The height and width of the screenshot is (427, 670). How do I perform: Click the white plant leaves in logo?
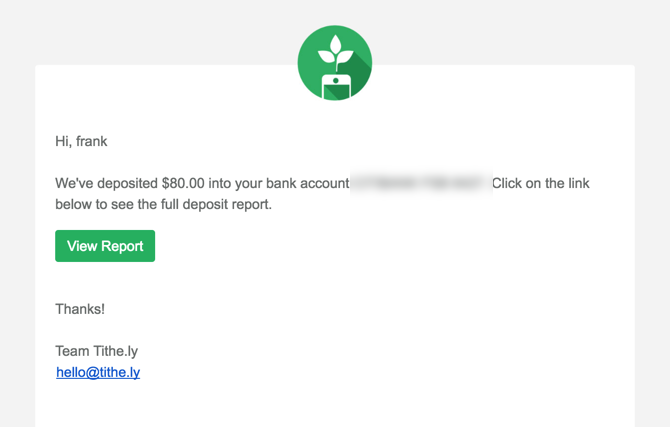334,50
